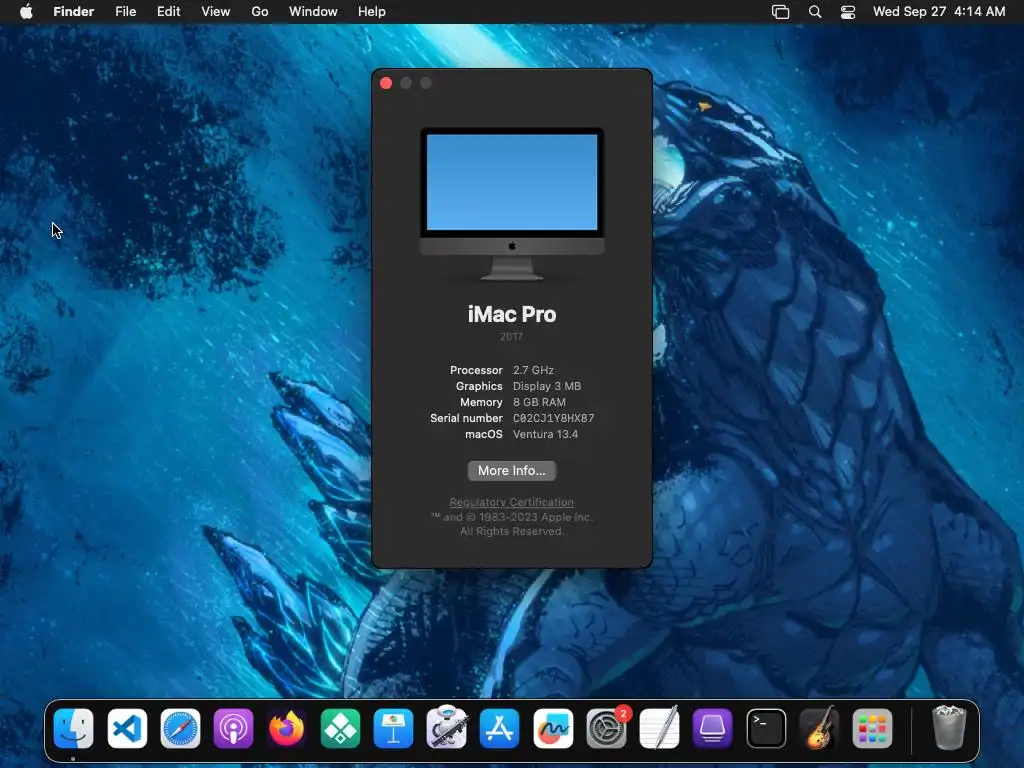This screenshot has width=1024, height=768.
Task: Click the serial number C02CJ1Y8HX87
Action: 554,418
